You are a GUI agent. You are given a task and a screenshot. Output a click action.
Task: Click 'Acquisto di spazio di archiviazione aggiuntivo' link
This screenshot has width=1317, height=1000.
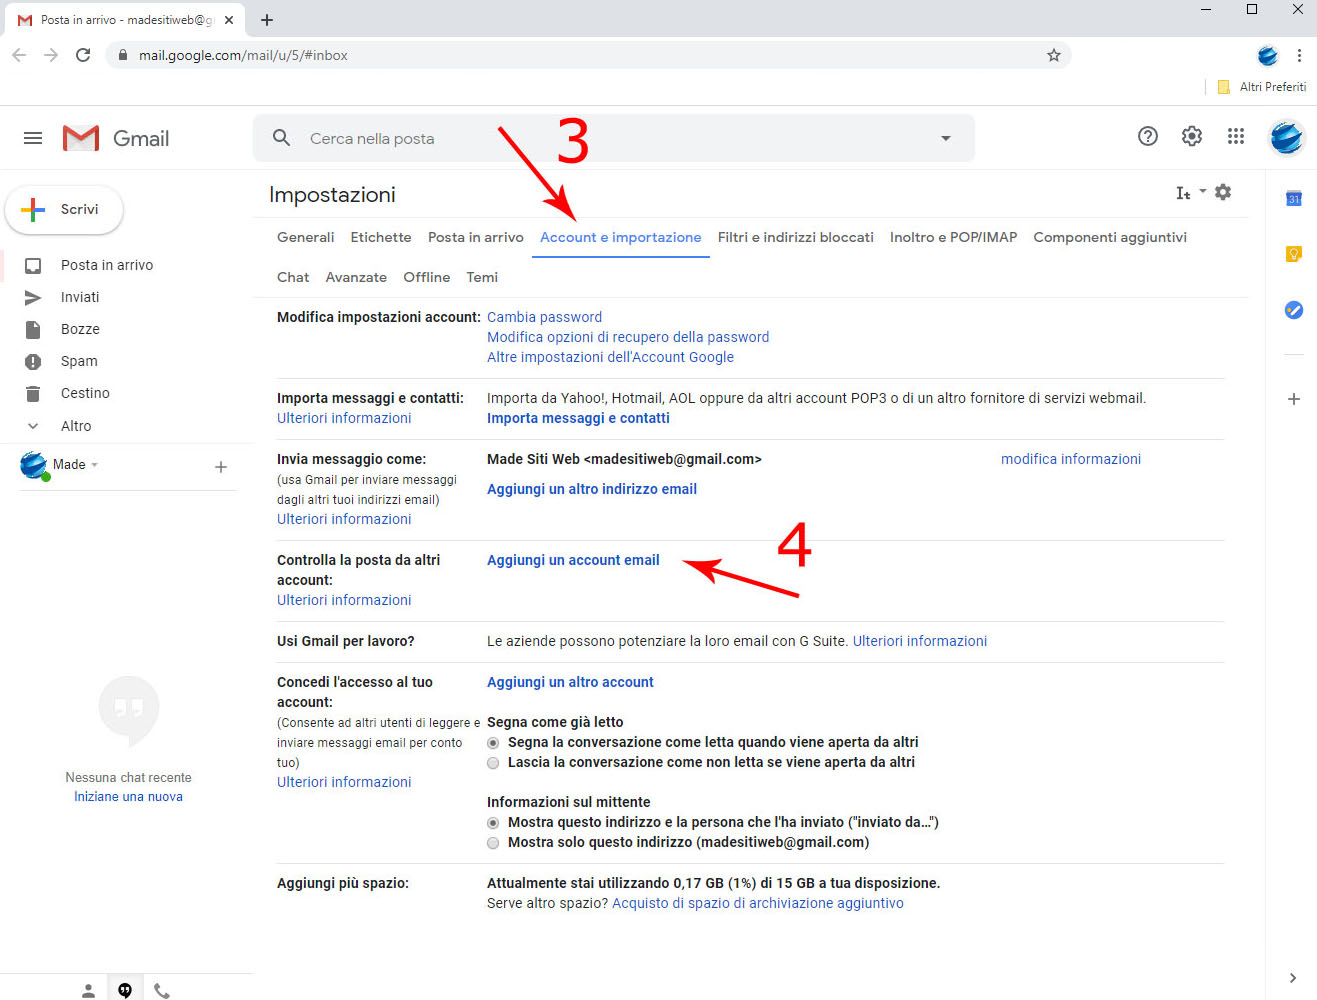(758, 903)
